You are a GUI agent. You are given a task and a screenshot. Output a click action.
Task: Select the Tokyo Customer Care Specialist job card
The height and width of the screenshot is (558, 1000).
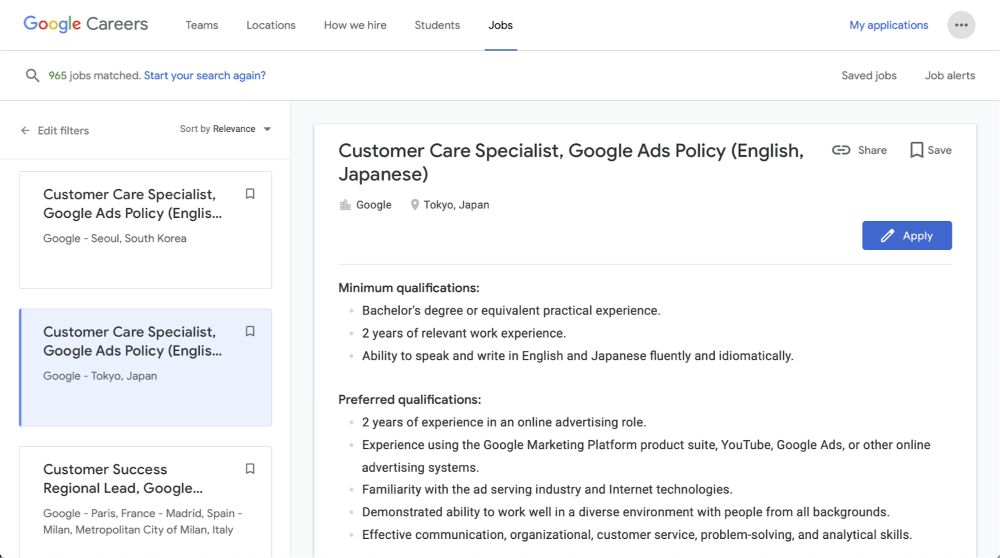pyautogui.click(x=145, y=367)
